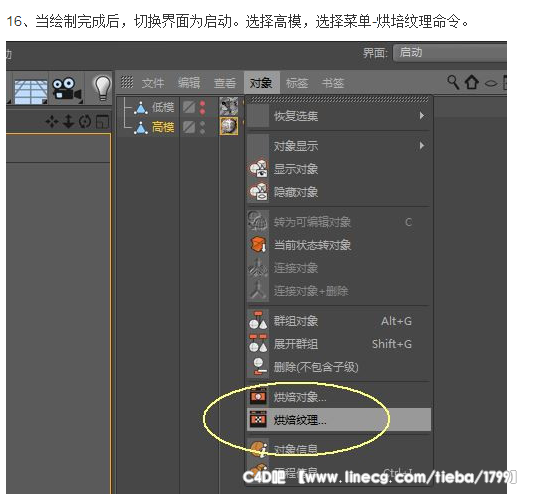This screenshot has width=543, height=494.
Task: Click the viewport zoom up-down arrow icon
Action: 68,121
